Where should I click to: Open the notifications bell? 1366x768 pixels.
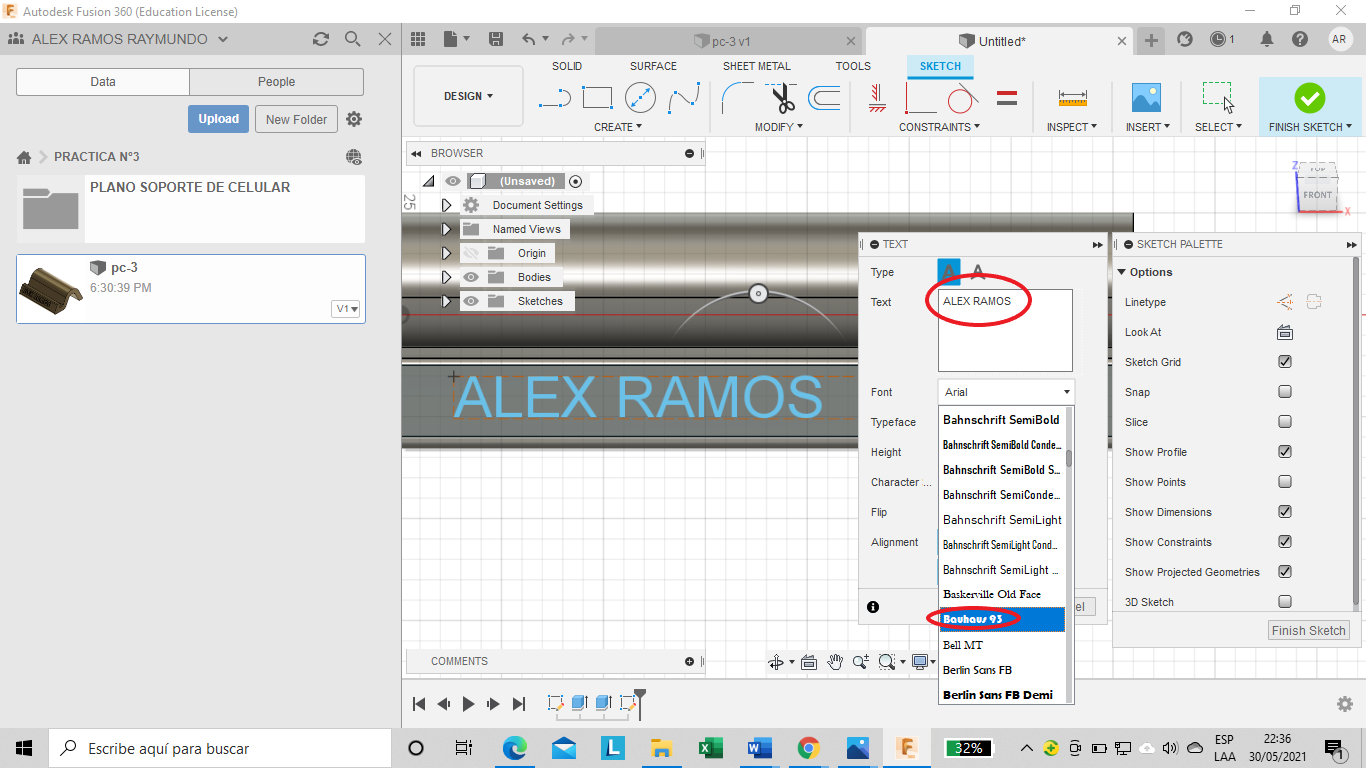tap(1267, 39)
